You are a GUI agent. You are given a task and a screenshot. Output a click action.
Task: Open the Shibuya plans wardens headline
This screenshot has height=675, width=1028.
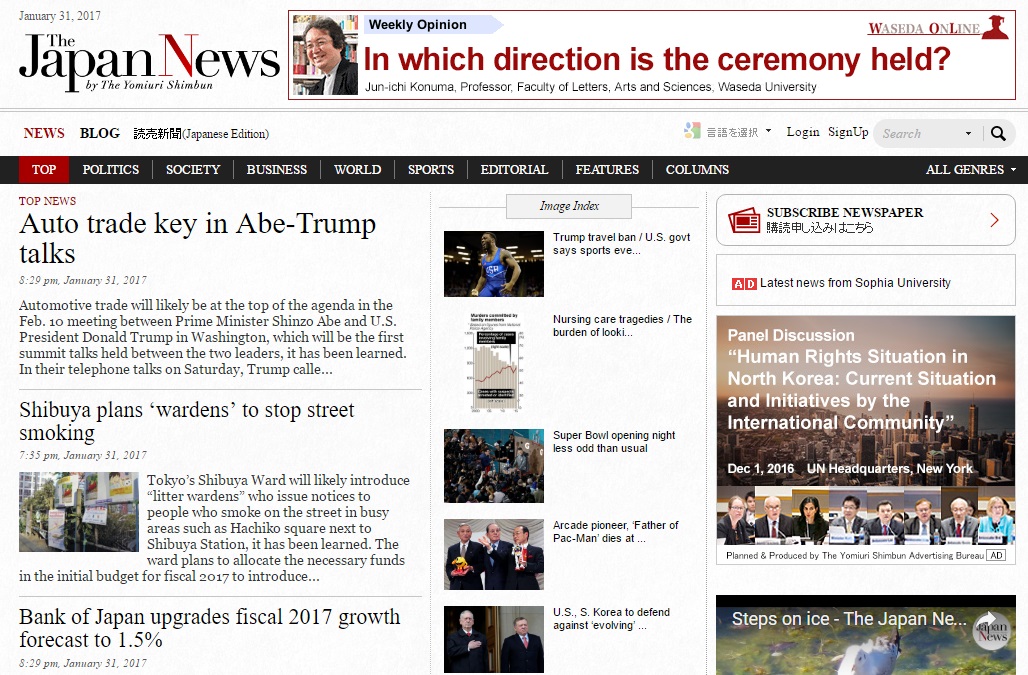point(186,421)
